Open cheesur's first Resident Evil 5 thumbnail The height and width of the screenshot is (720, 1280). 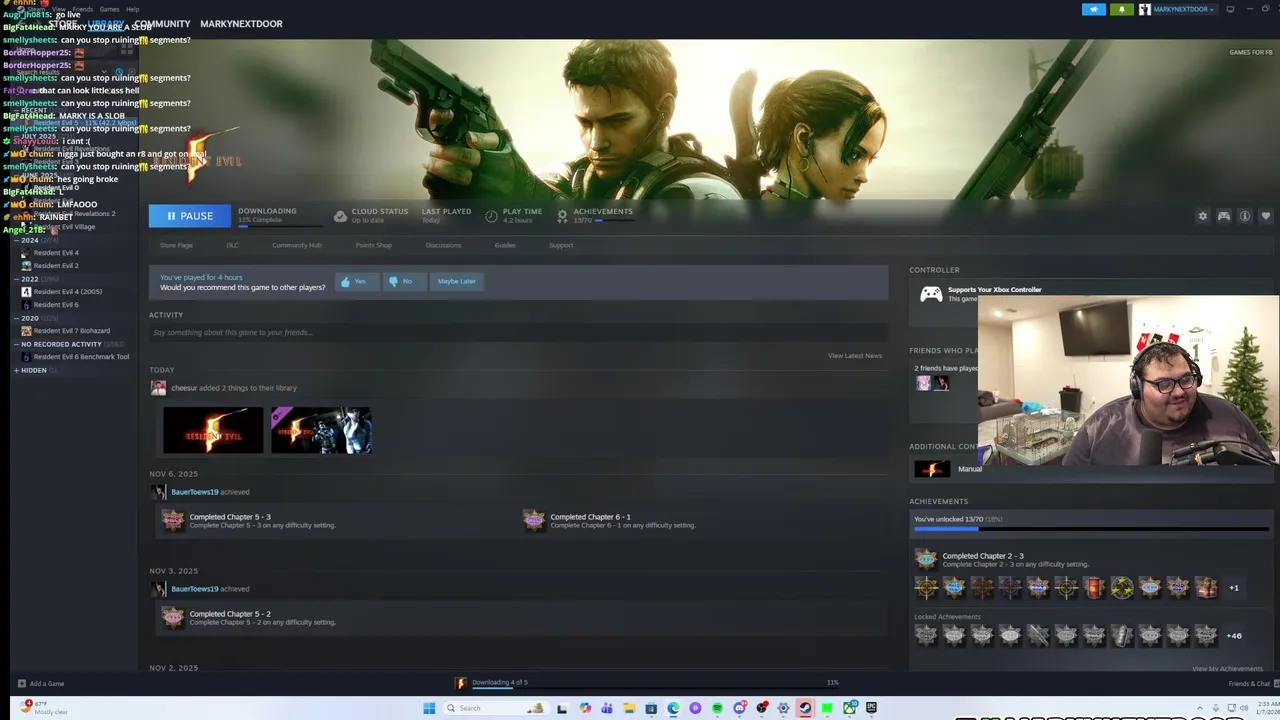[213, 430]
